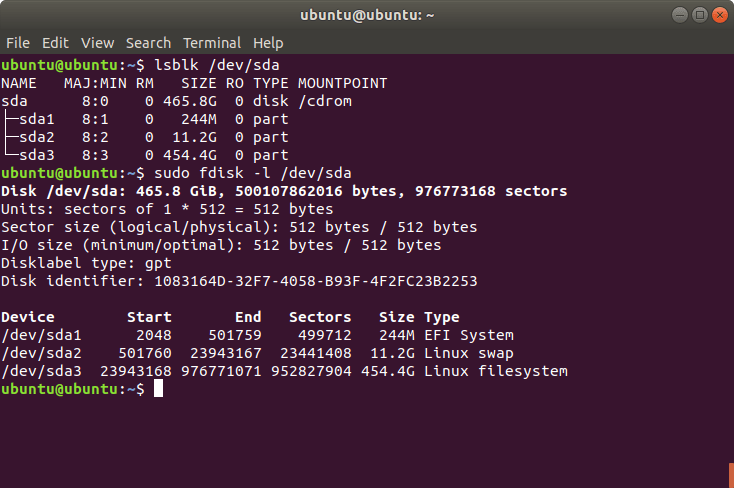Click the MOUNTPOINT column header
The image size is (734, 488).
point(343,83)
